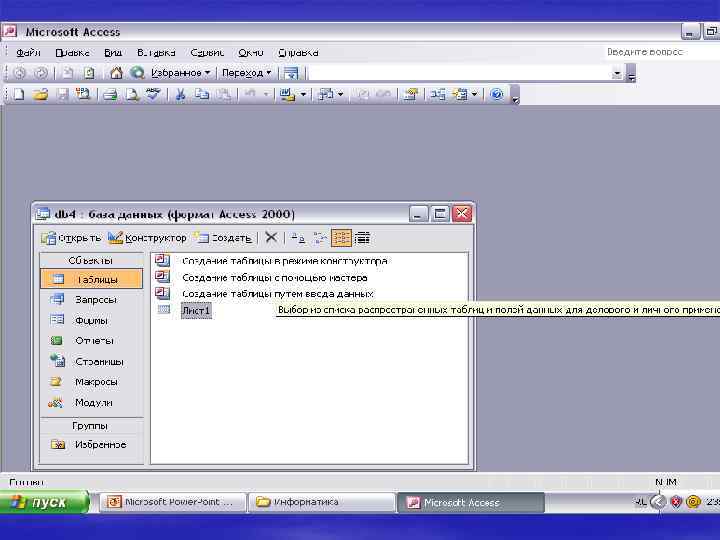The image size is (720, 540).
Task: Click the Copy icon in the toolbar
Action: coord(202,95)
